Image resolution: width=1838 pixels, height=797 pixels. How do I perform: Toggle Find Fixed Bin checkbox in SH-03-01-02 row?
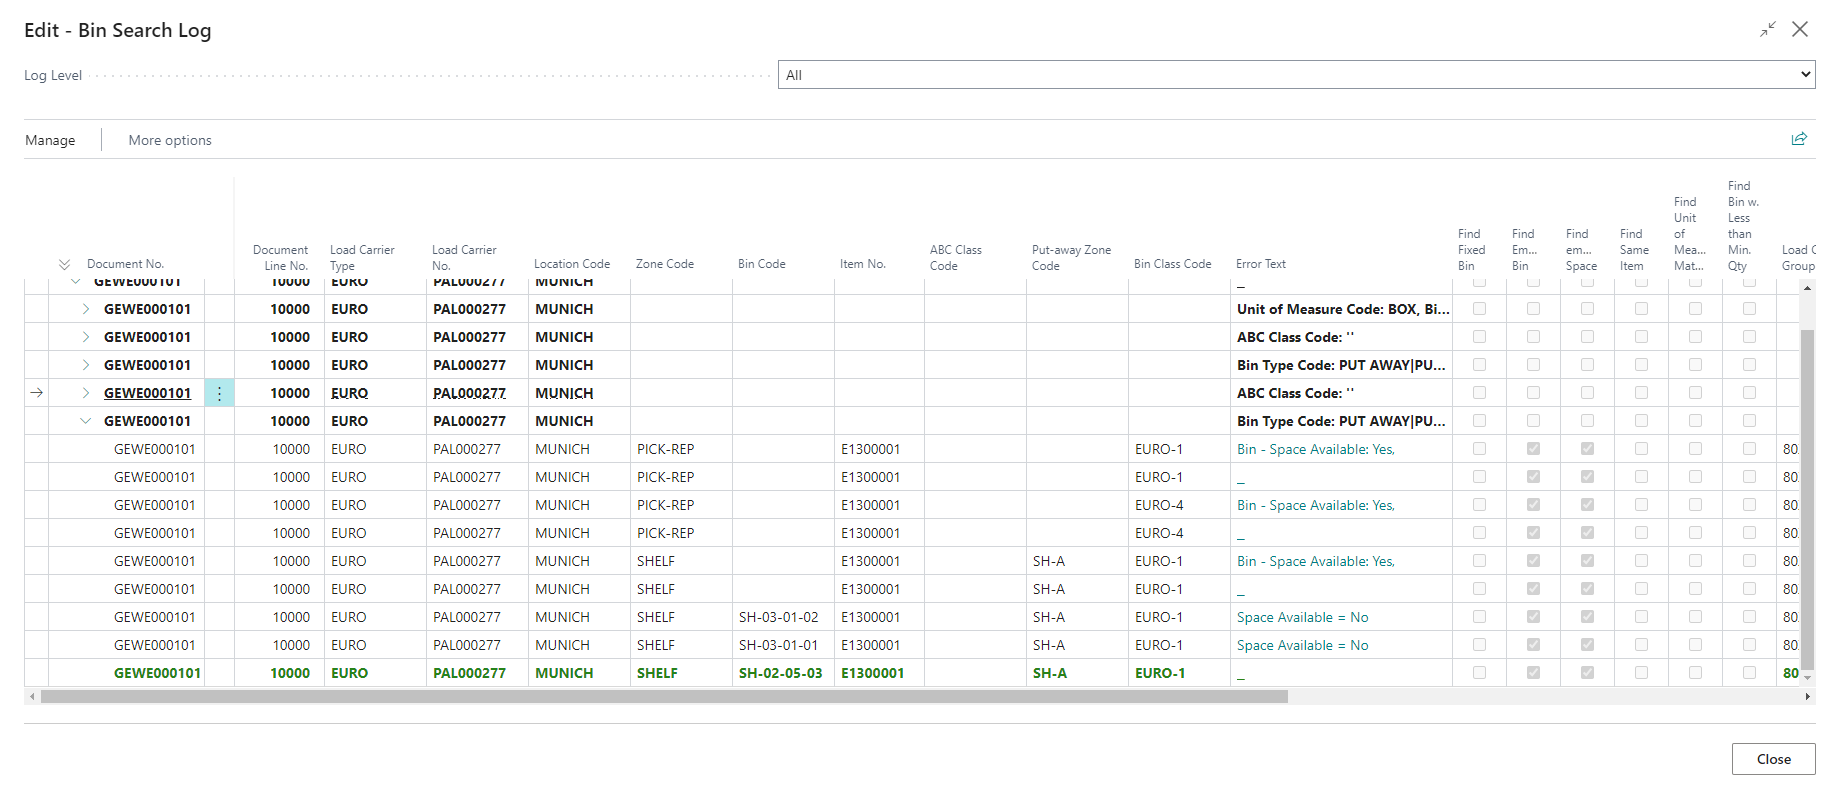(1479, 617)
